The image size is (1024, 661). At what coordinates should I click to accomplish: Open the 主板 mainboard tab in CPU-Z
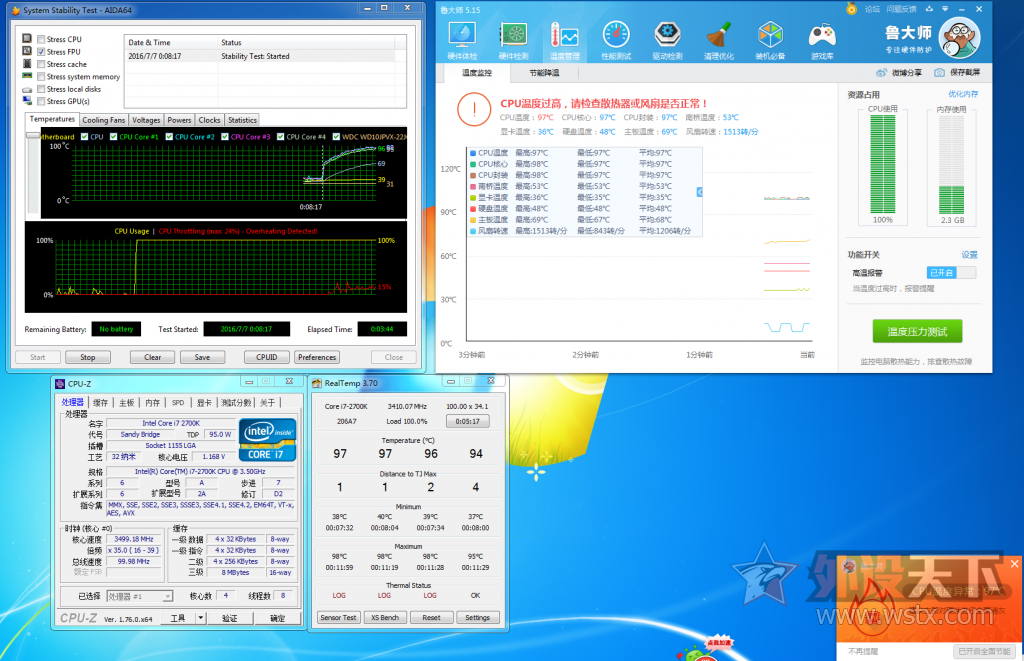tap(127, 402)
